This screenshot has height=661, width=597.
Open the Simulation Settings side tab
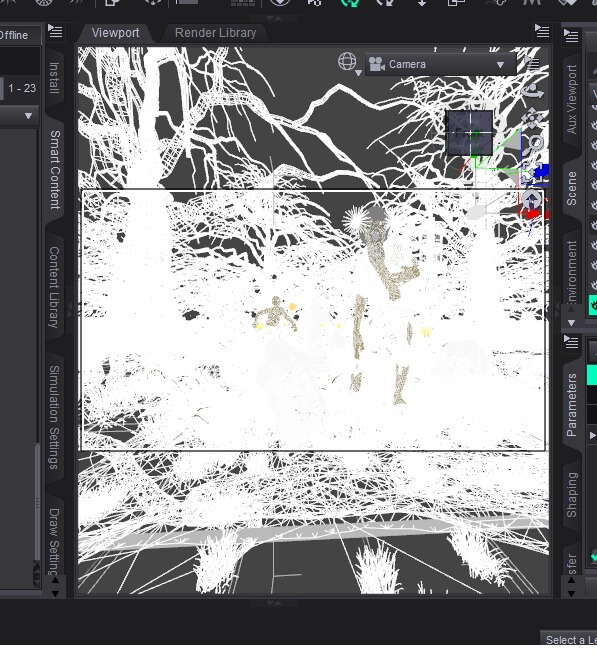click(x=54, y=417)
